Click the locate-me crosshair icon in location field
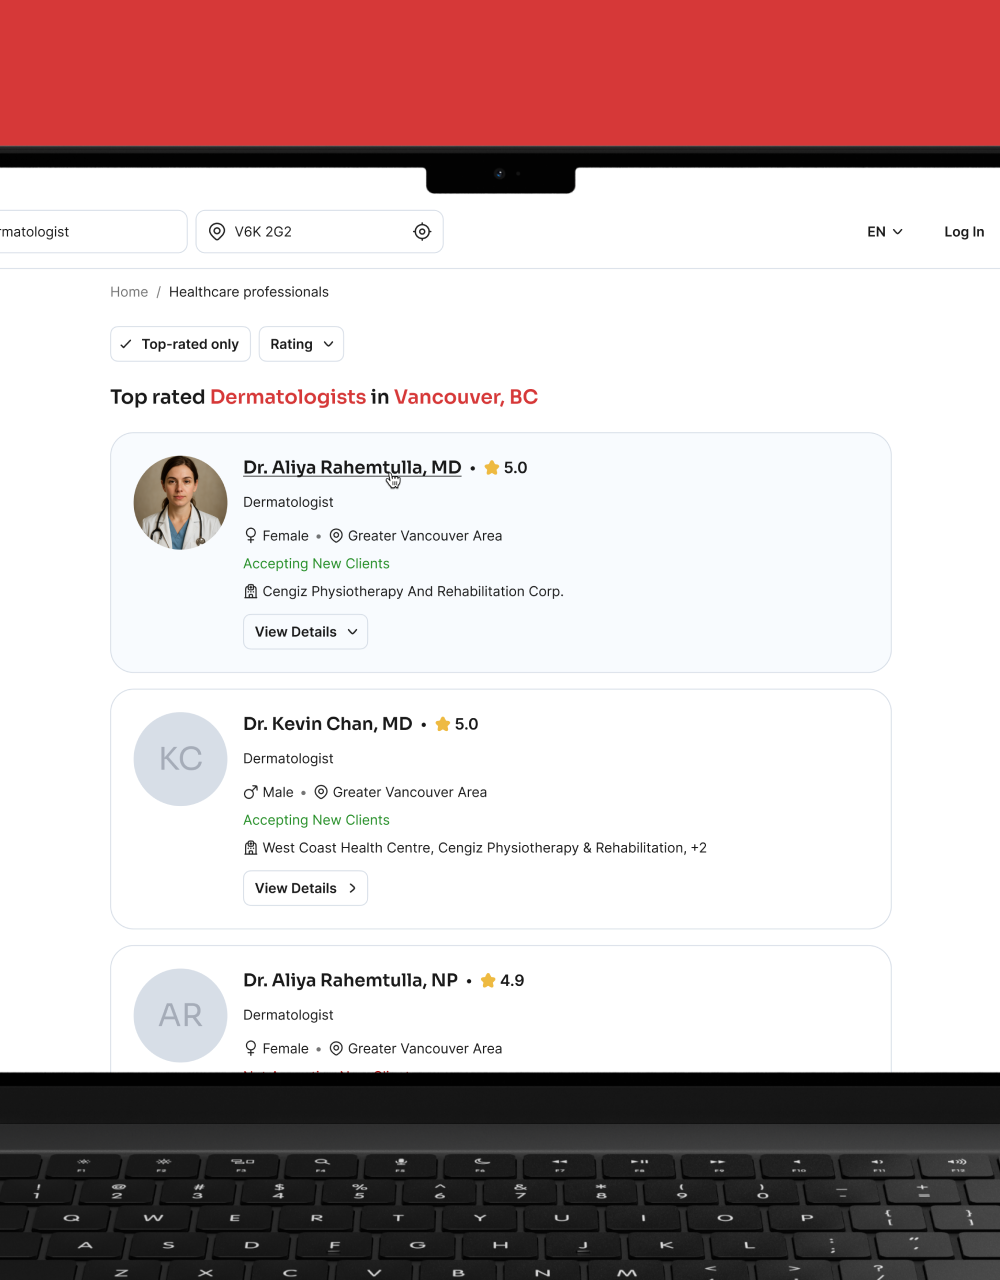 coord(422,232)
